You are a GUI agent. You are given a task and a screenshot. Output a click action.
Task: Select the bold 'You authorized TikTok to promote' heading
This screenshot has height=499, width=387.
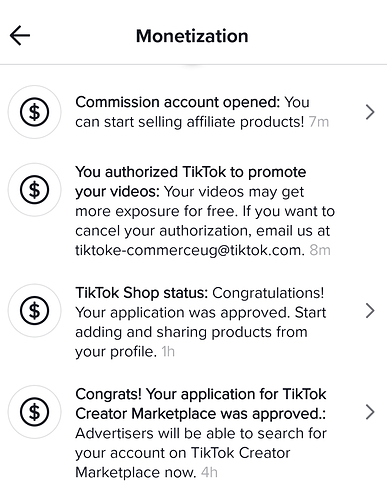191,172
